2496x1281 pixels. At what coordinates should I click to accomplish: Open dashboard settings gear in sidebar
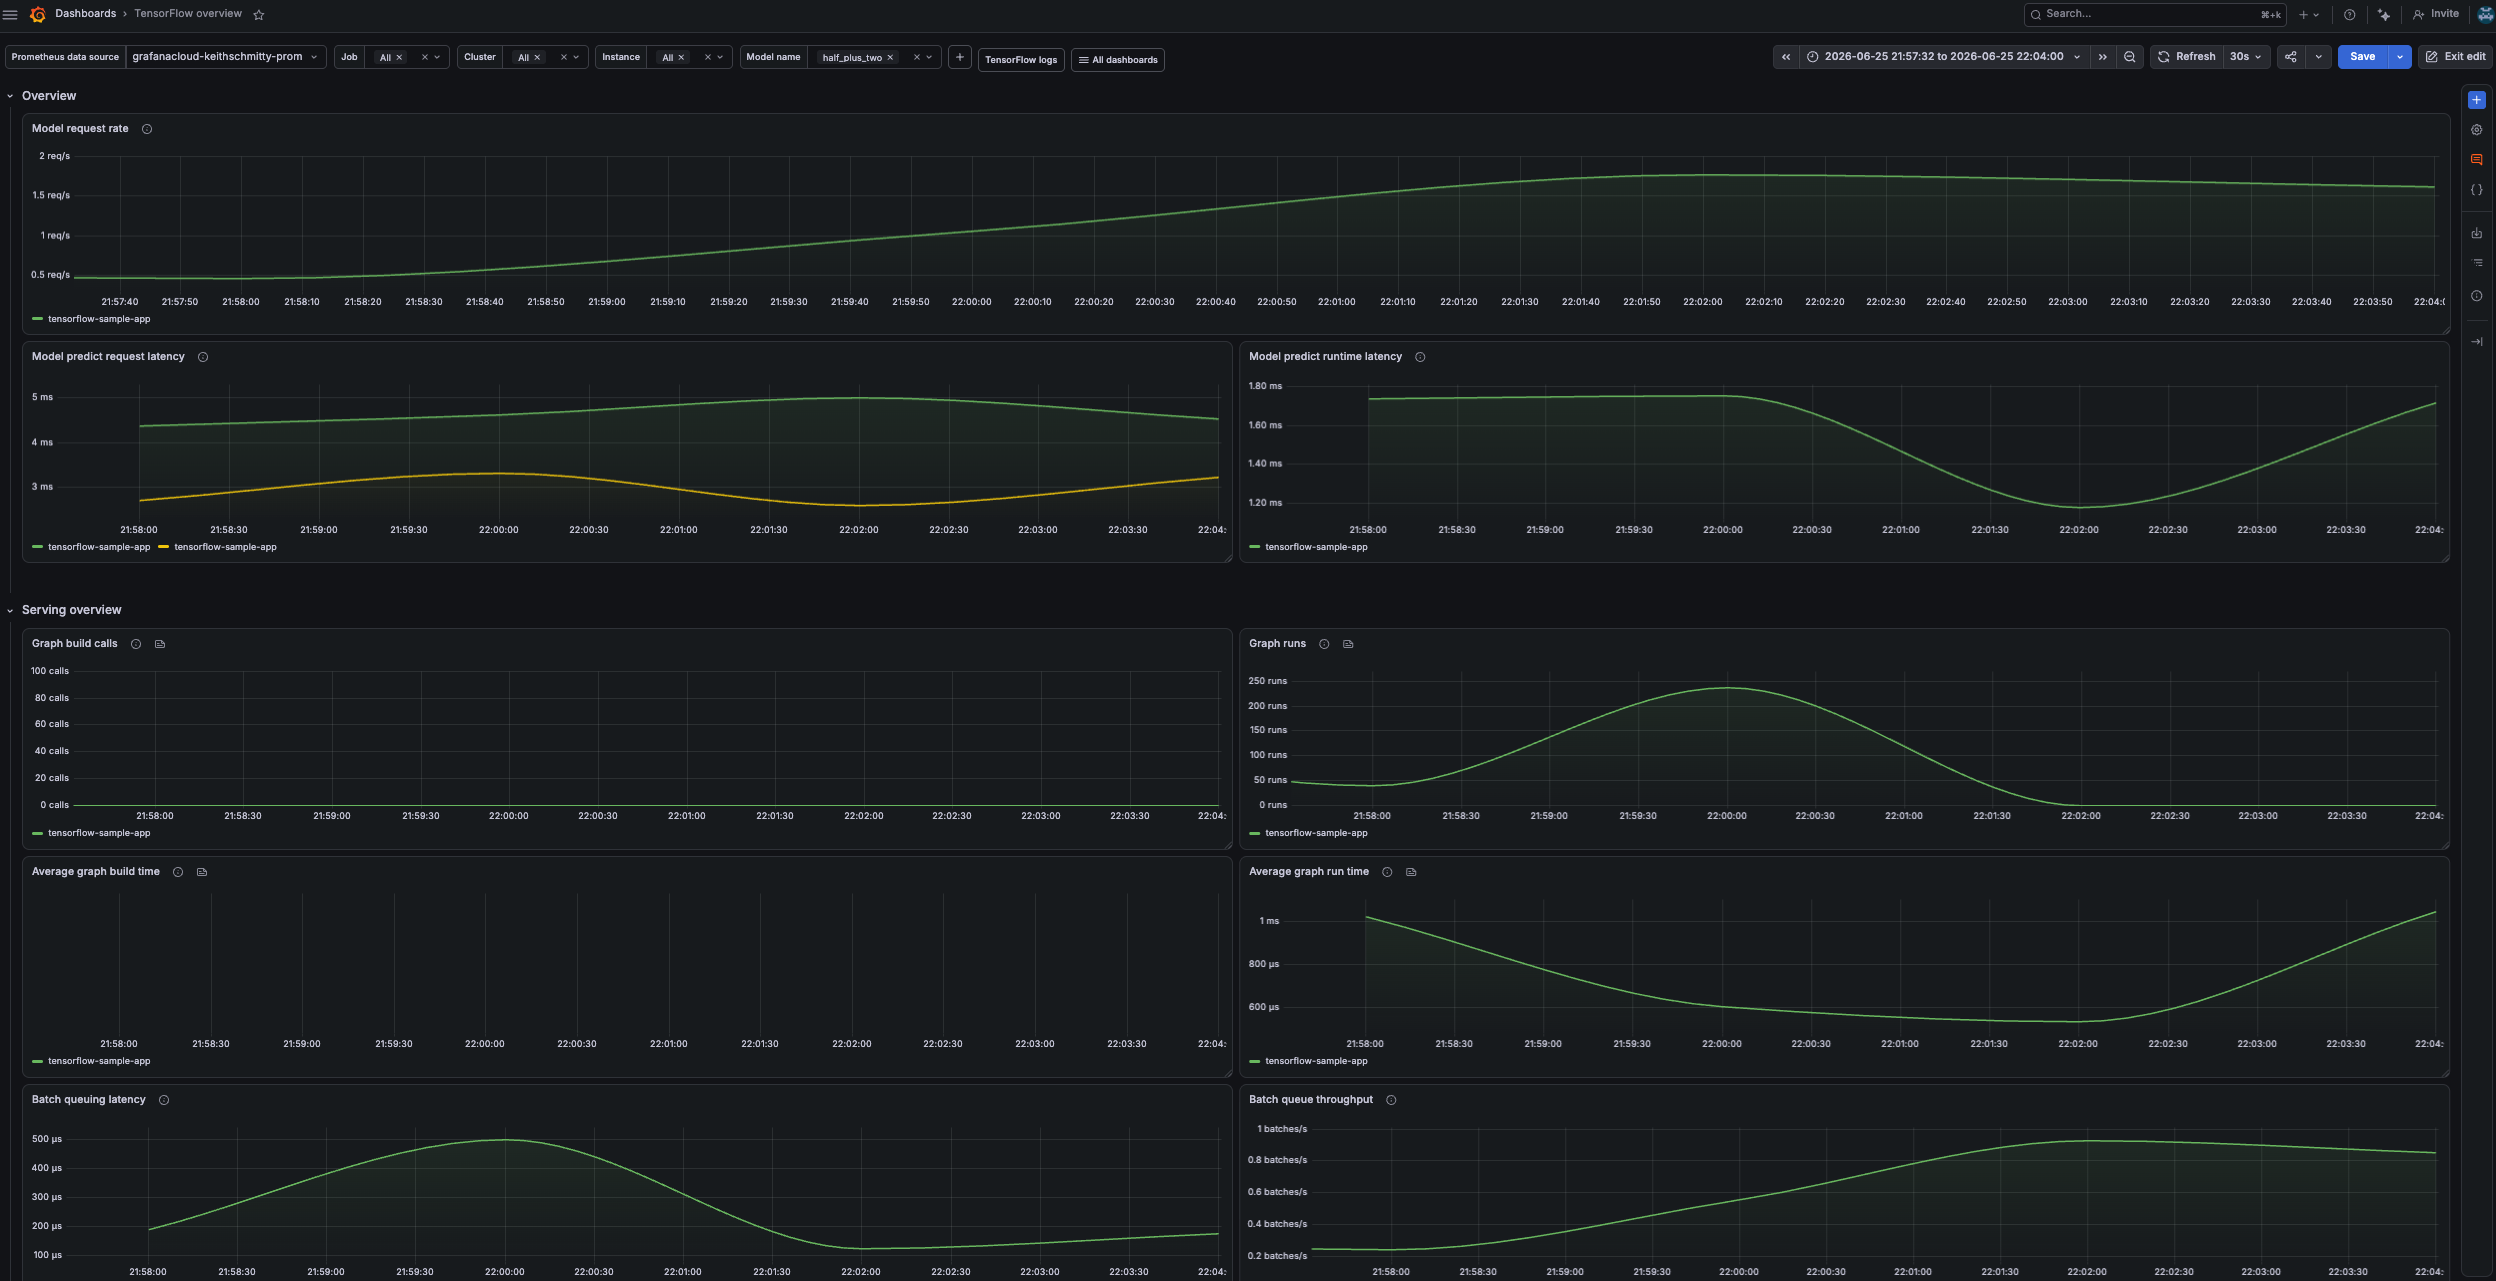coord(2477,130)
